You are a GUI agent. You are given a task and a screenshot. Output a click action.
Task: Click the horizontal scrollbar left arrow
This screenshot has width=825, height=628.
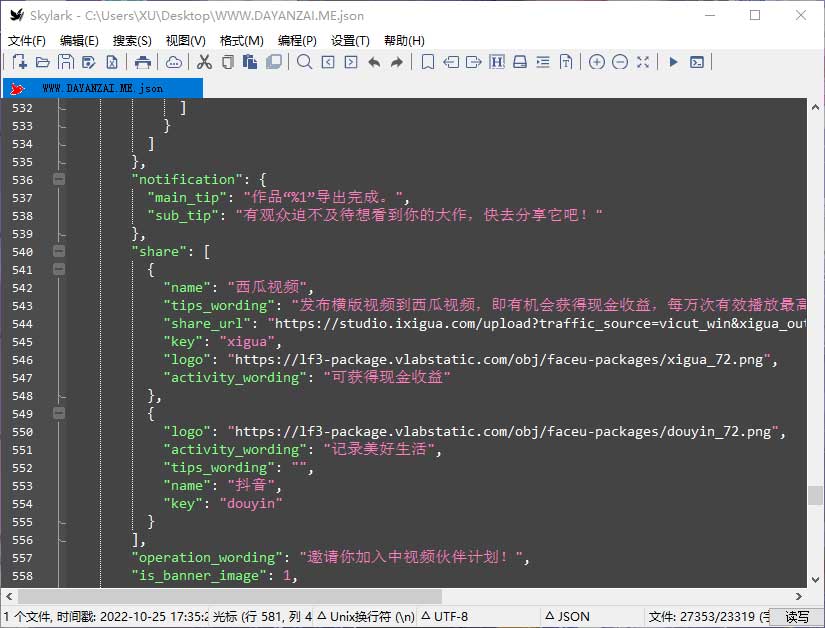click(9, 596)
